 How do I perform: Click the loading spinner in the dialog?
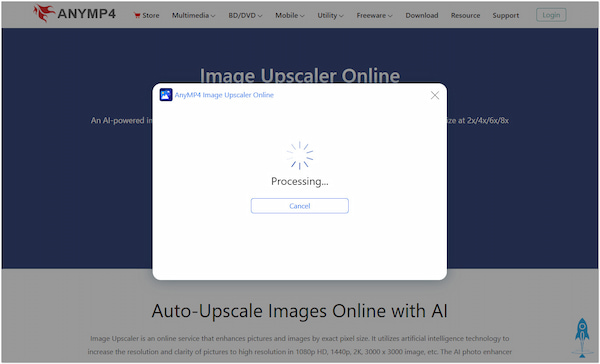[x=300, y=155]
